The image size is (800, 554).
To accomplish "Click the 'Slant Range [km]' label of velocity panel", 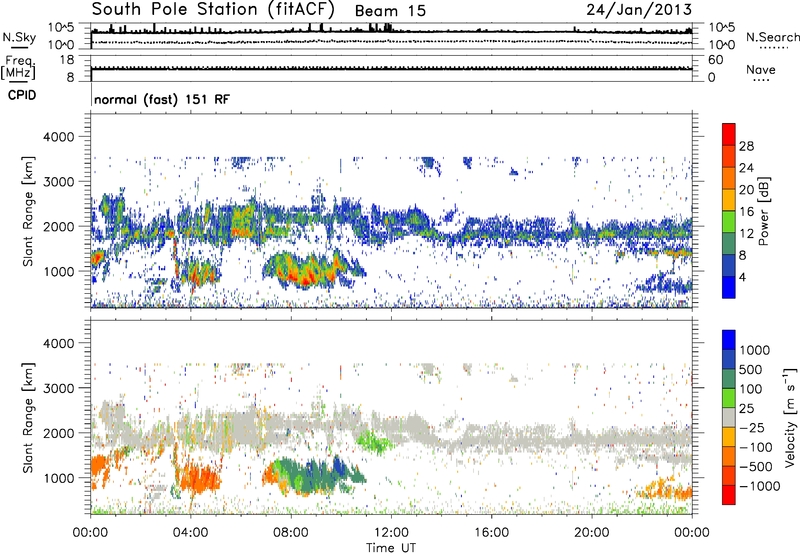I will [28, 418].
